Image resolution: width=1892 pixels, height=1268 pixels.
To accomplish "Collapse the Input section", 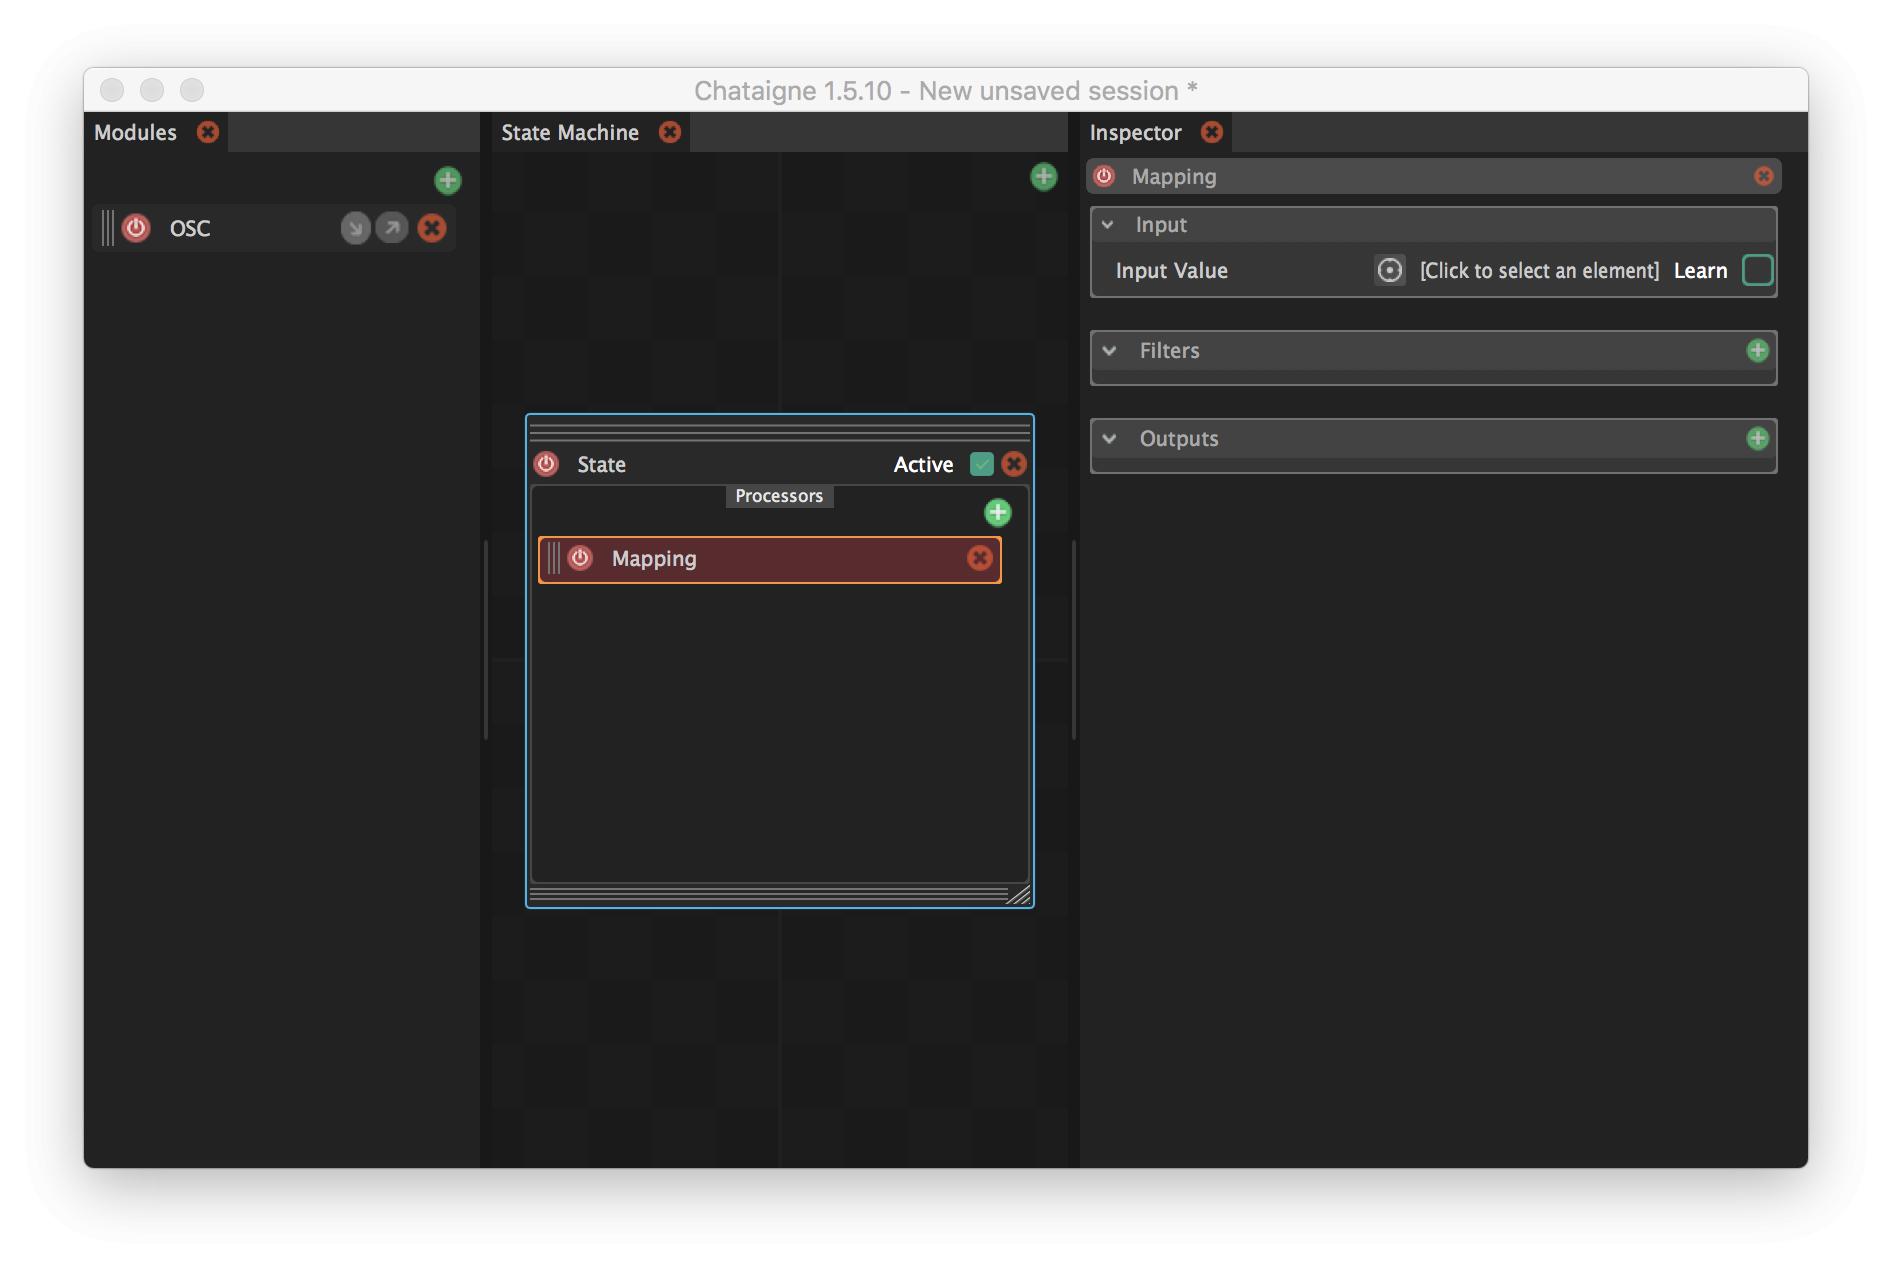I will pyautogui.click(x=1108, y=225).
